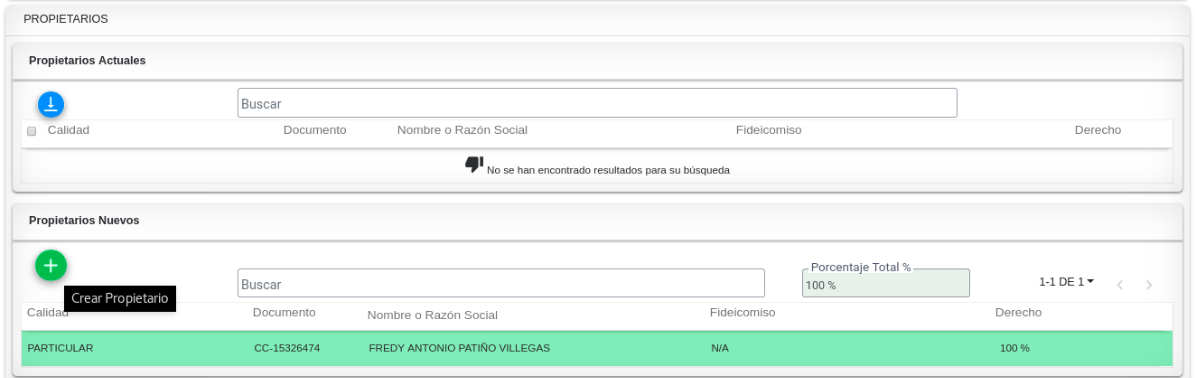Toggle the select-all checkbox beside Calidad
Viewport: 1195px width, 378px height.
(31, 131)
